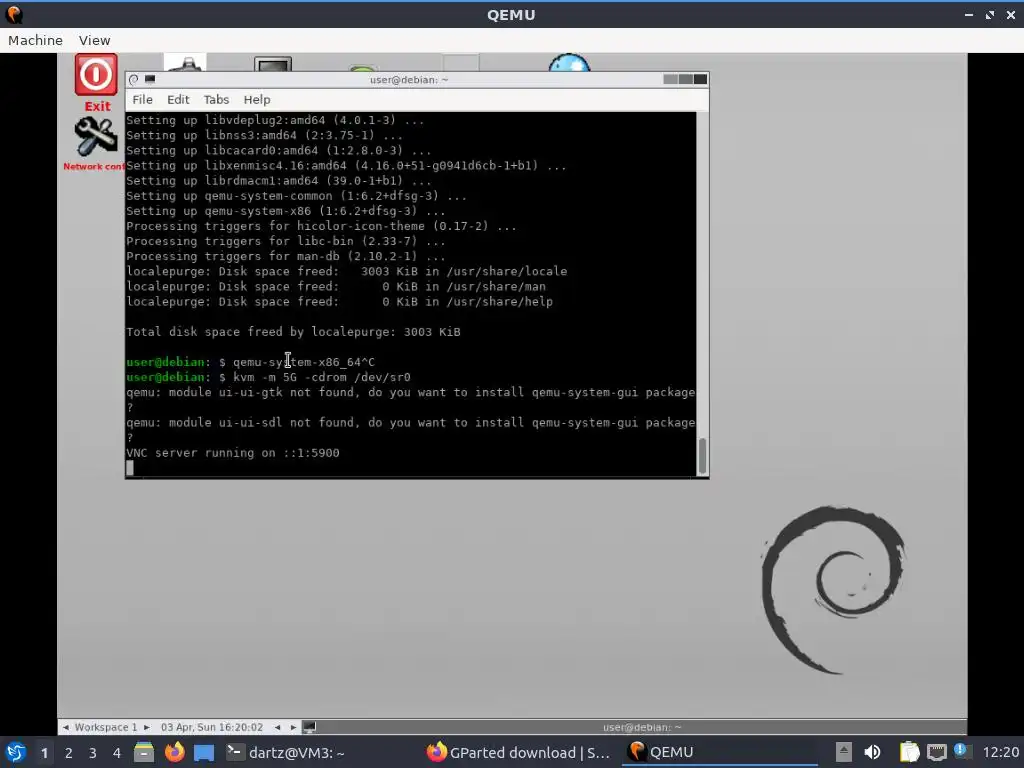Click the small terminal icon in terminal titlebar
Image resolution: width=1024 pixels, height=768 pixels.
click(x=150, y=80)
